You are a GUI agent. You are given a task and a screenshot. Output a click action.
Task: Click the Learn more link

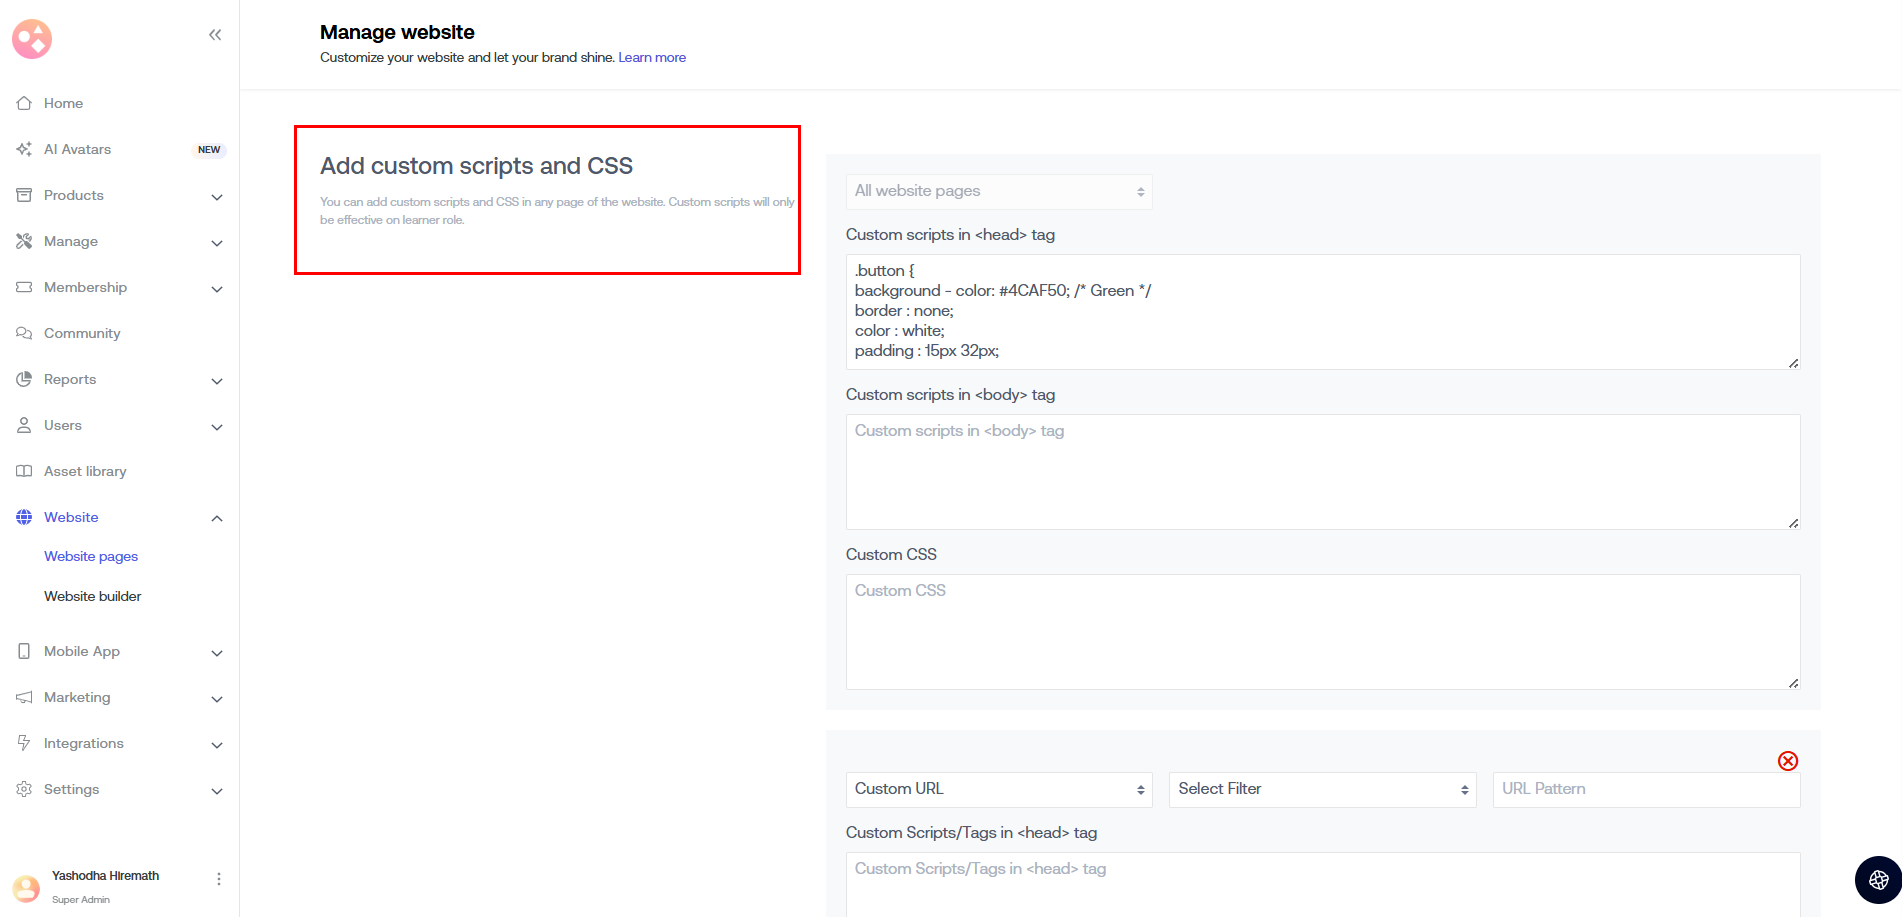(651, 57)
